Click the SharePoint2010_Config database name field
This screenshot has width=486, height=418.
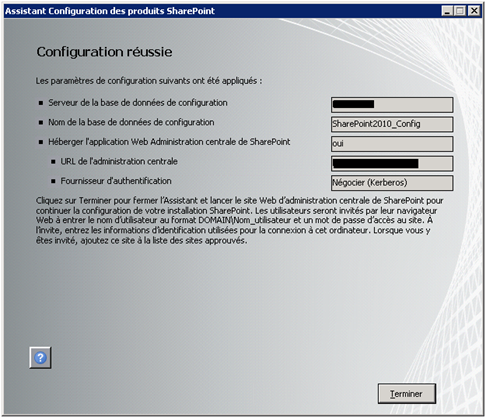(x=392, y=124)
